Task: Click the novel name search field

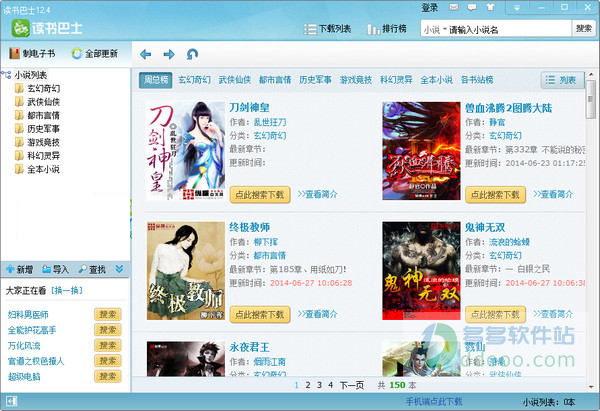Action: click(509, 29)
